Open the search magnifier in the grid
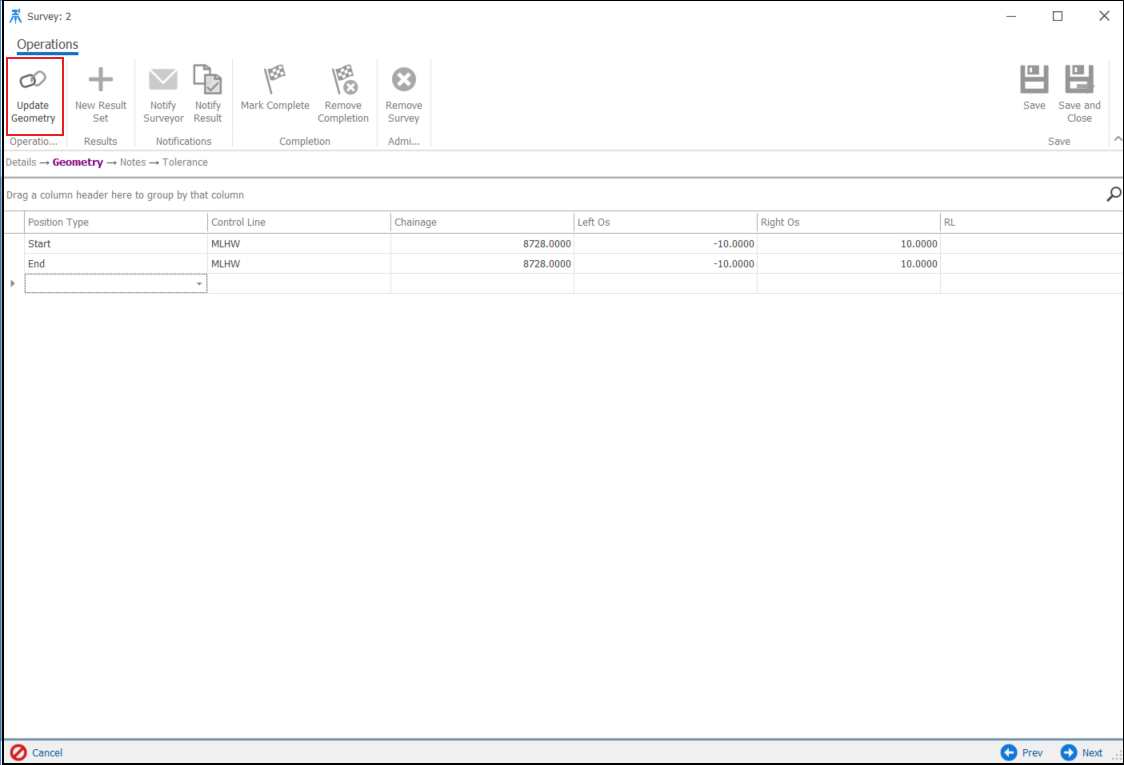Image resolution: width=1124 pixels, height=765 pixels. tap(1113, 195)
